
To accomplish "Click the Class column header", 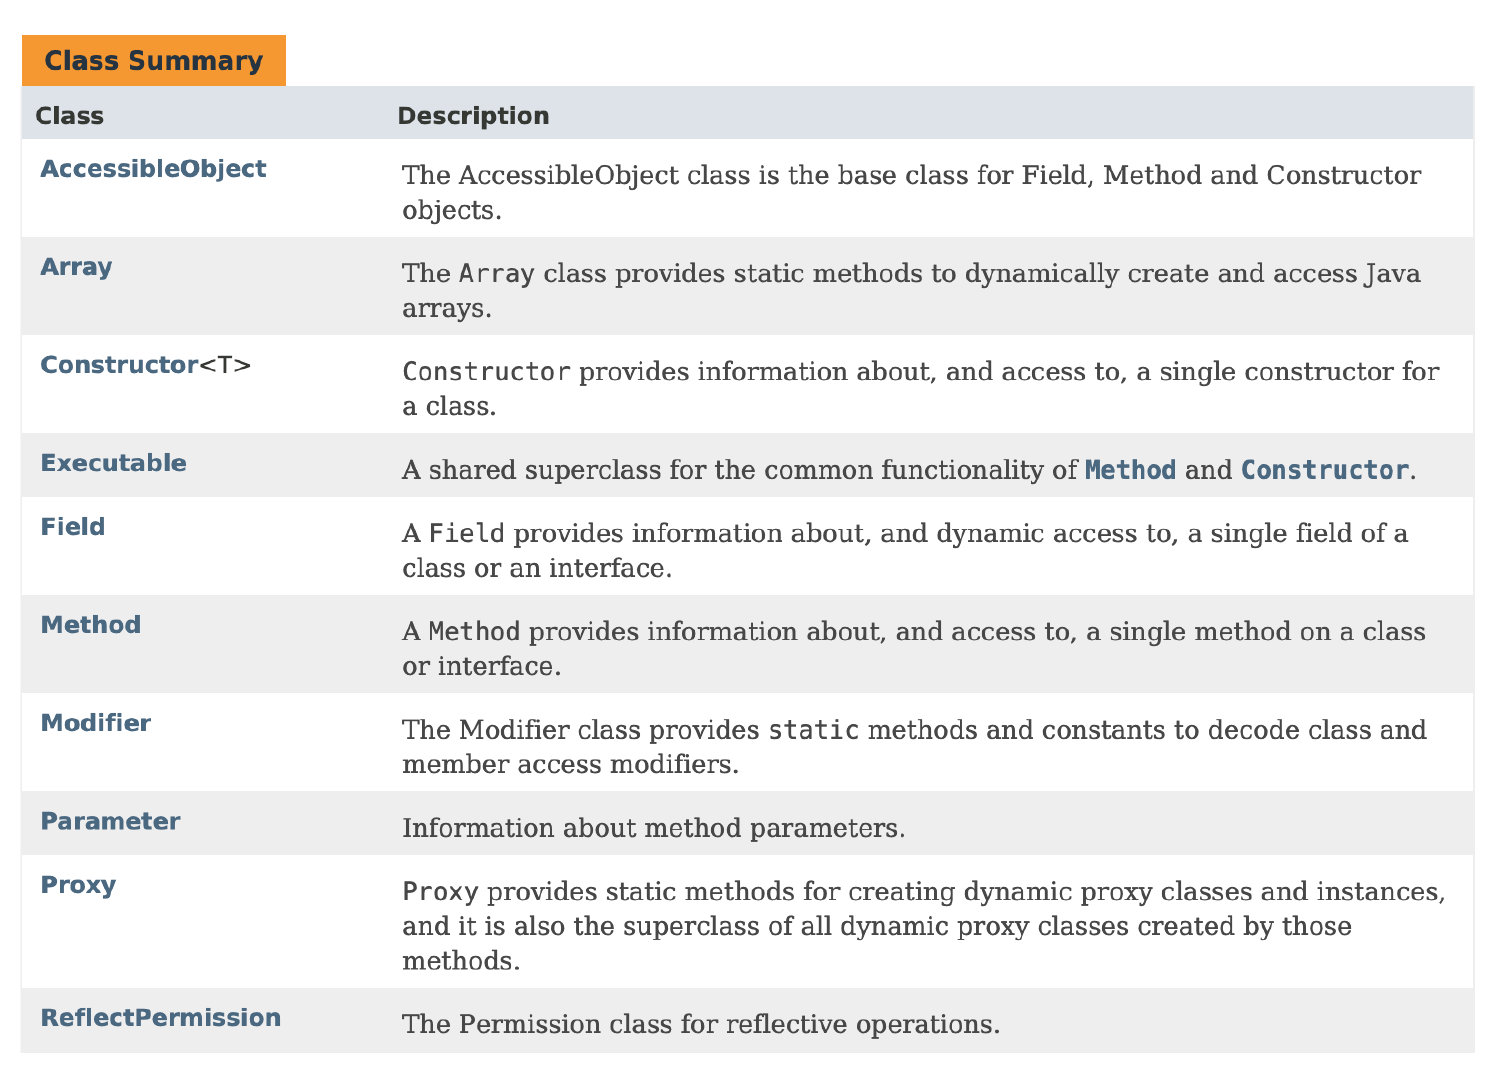I will (70, 116).
